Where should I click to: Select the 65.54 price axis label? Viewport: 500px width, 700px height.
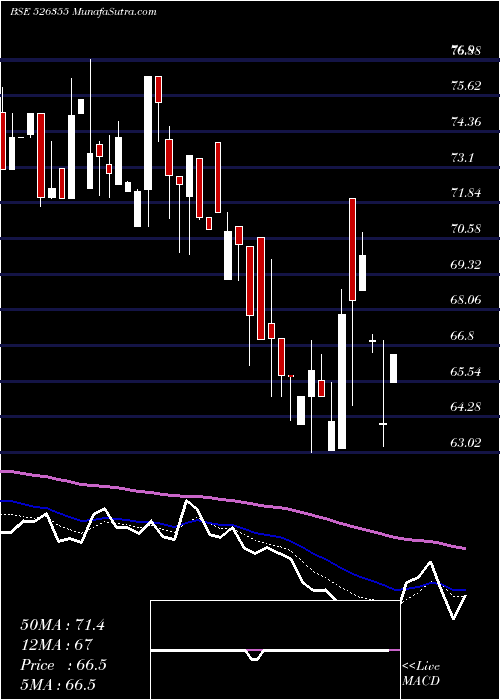466,371
